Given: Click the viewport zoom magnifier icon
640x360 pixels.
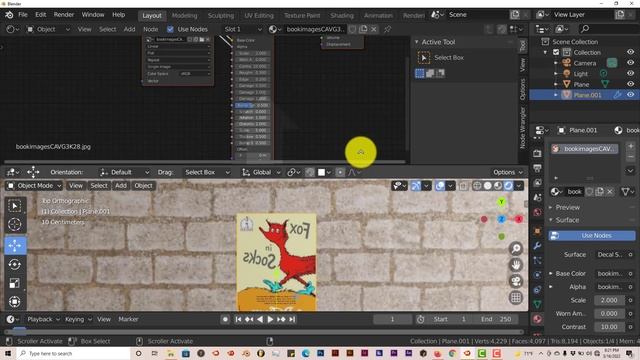Looking at the screenshot, I should click(x=516, y=248).
